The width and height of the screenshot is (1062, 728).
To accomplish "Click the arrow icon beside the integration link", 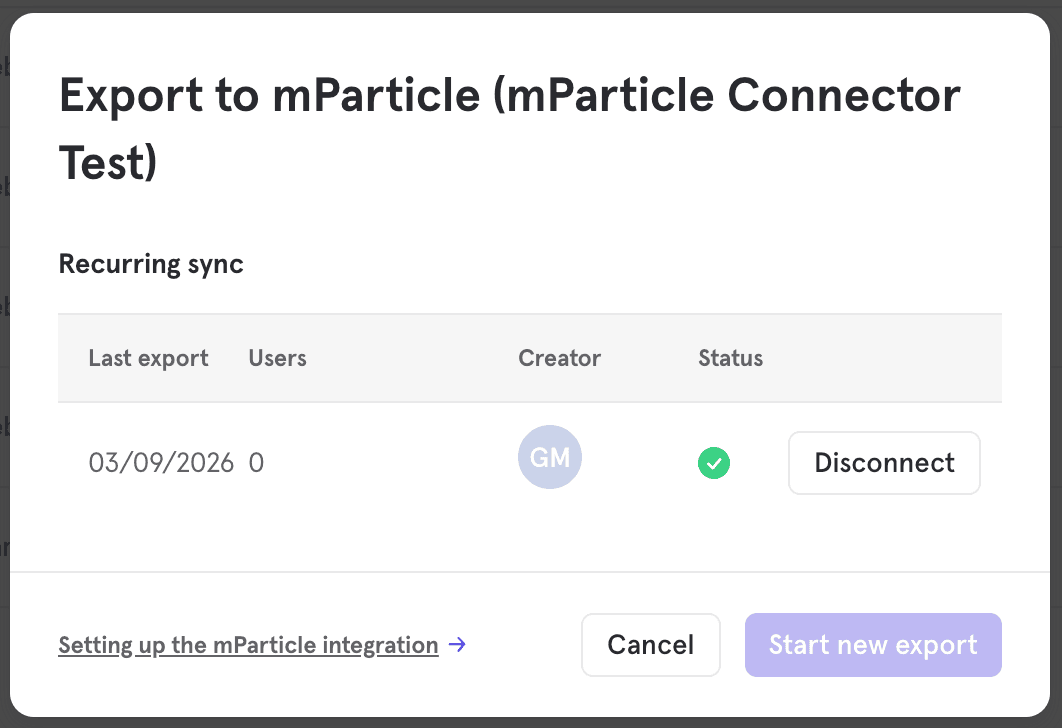I will click(458, 645).
